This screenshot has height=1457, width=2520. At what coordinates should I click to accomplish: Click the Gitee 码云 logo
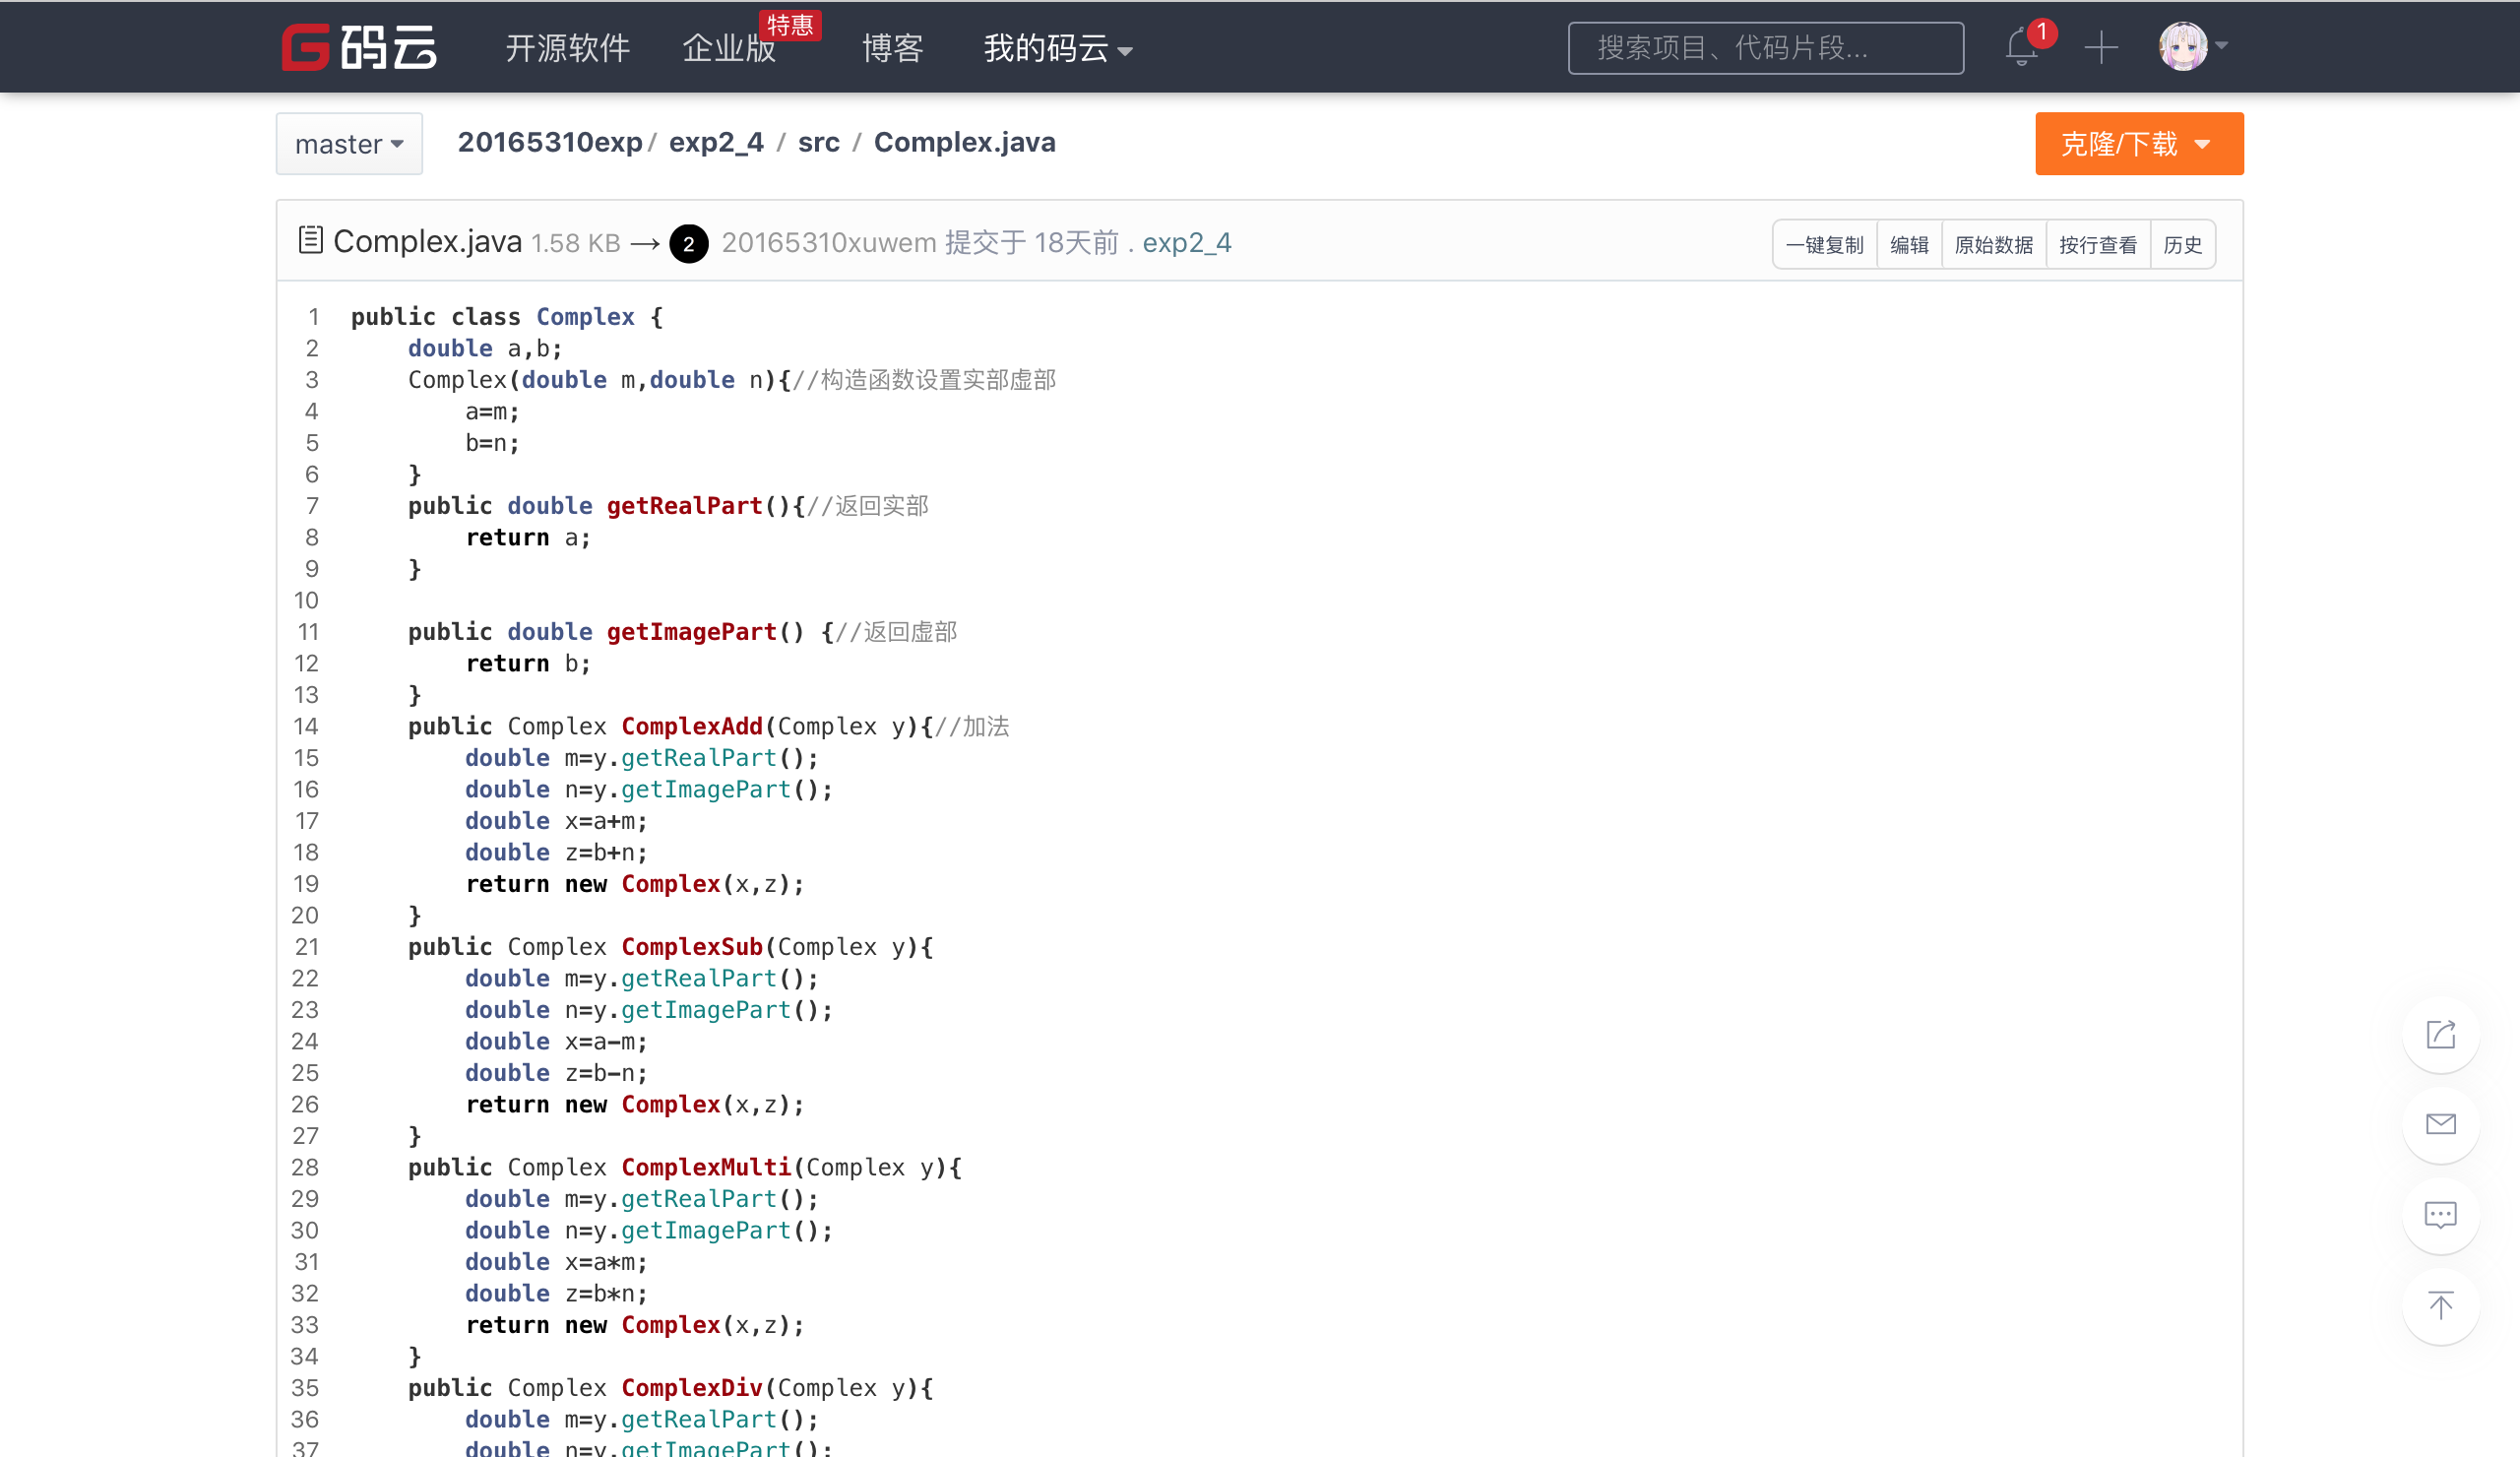(358, 47)
